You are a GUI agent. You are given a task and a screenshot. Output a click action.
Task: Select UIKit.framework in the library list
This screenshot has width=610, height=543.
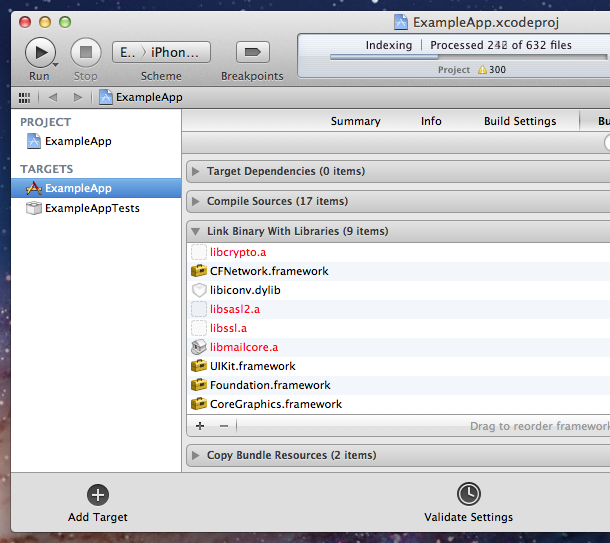point(399,366)
